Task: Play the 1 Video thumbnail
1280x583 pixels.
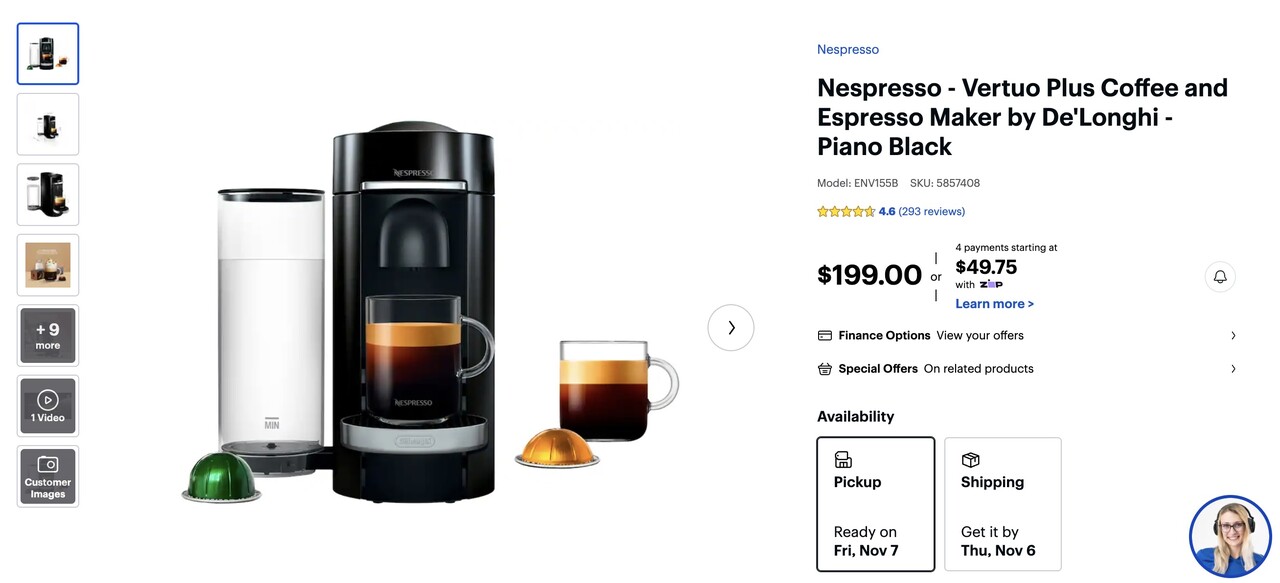Action: 48,406
